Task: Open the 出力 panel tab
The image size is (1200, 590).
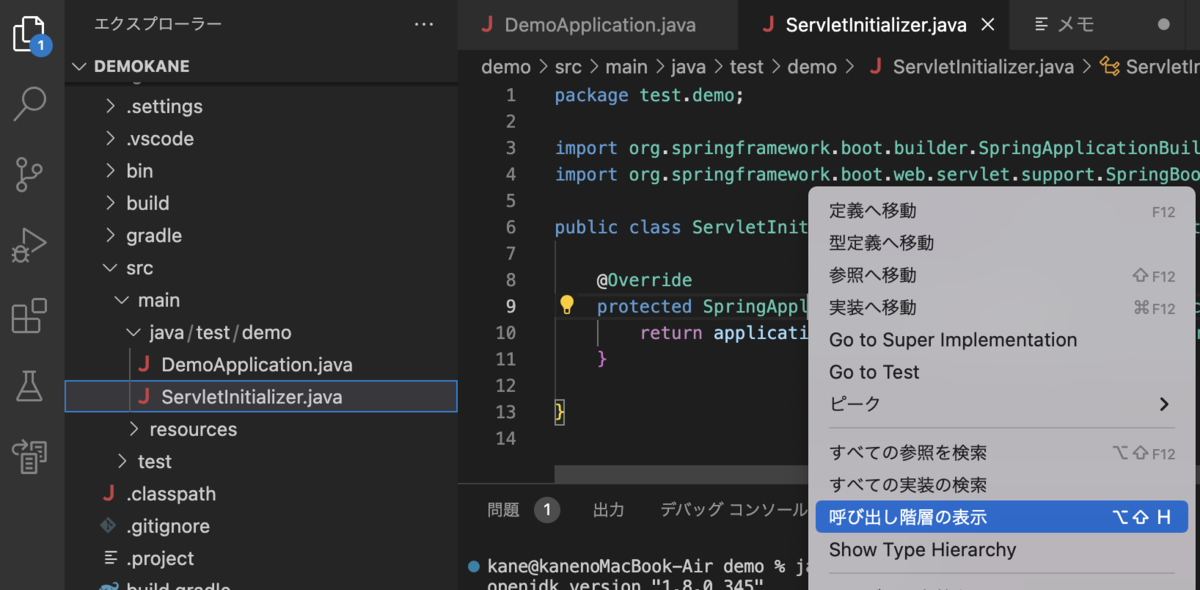Action: 609,510
